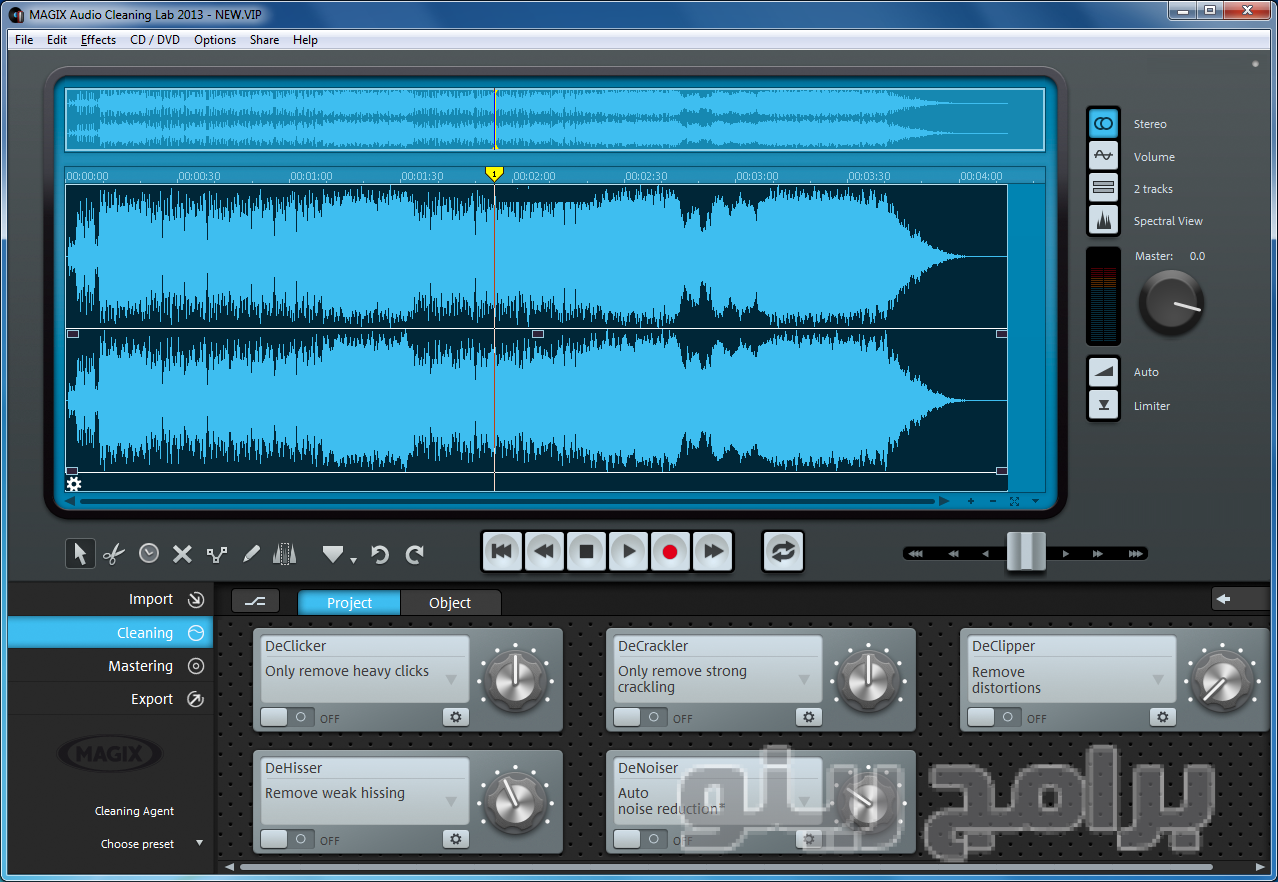Toggle the DeClipper OFF switch
Screen dimensions: 1278x882
point(994,717)
